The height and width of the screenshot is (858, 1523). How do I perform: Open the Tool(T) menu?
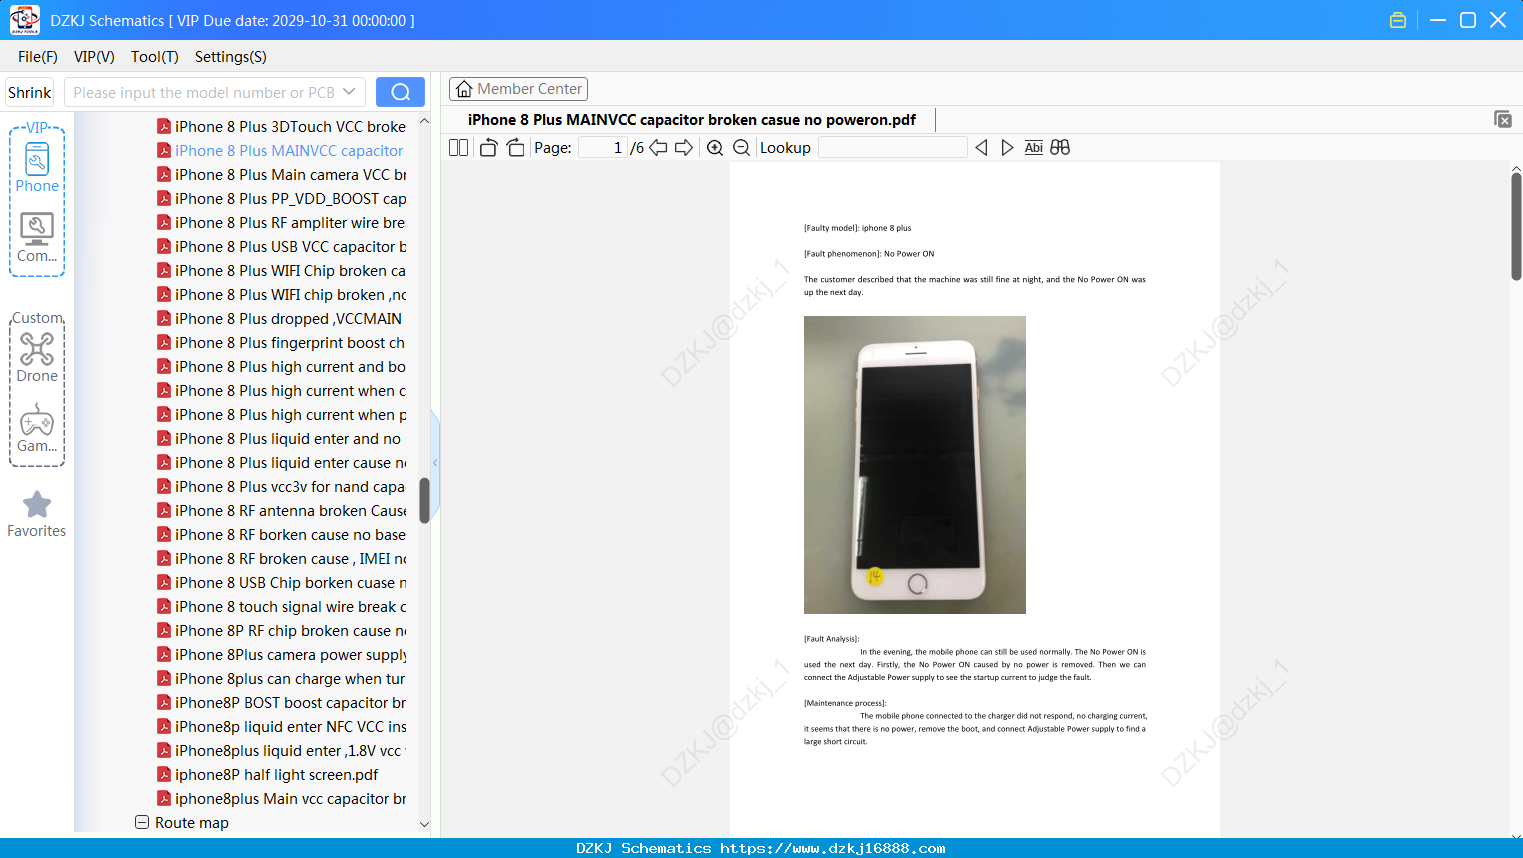point(155,57)
